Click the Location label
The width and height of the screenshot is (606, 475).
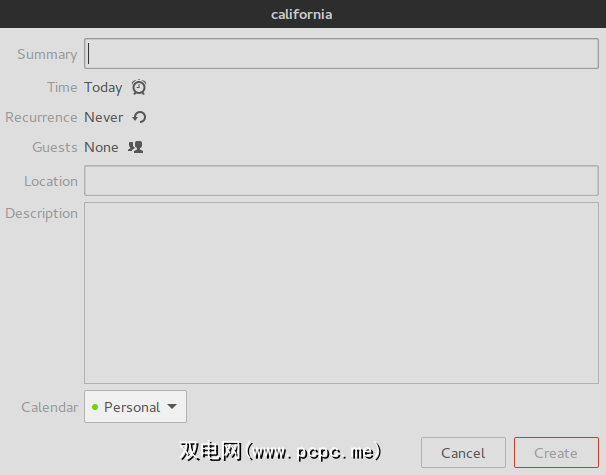[x=51, y=181]
